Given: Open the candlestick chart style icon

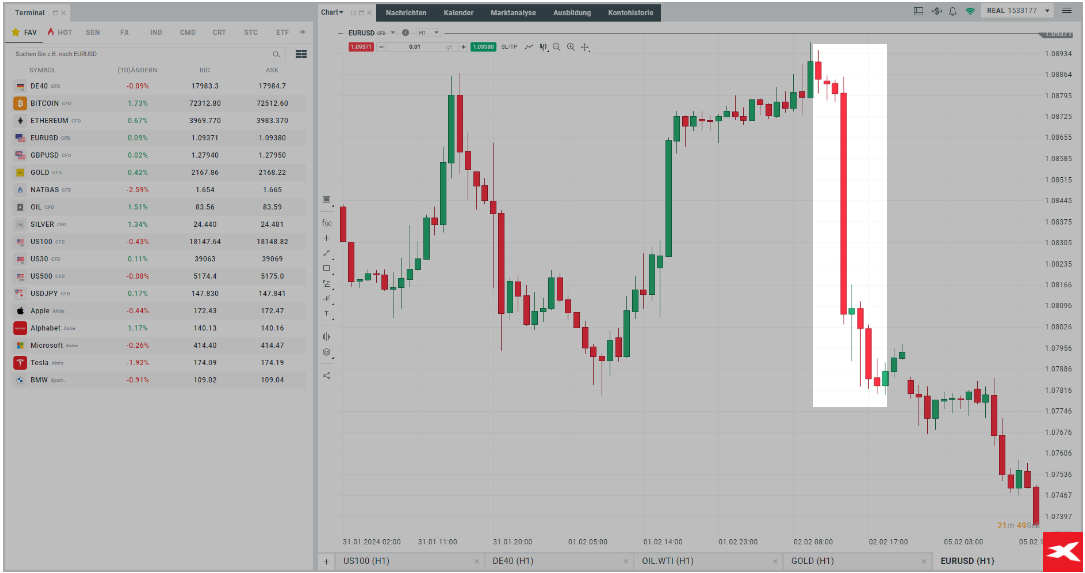Looking at the screenshot, I should pos(543,47).
